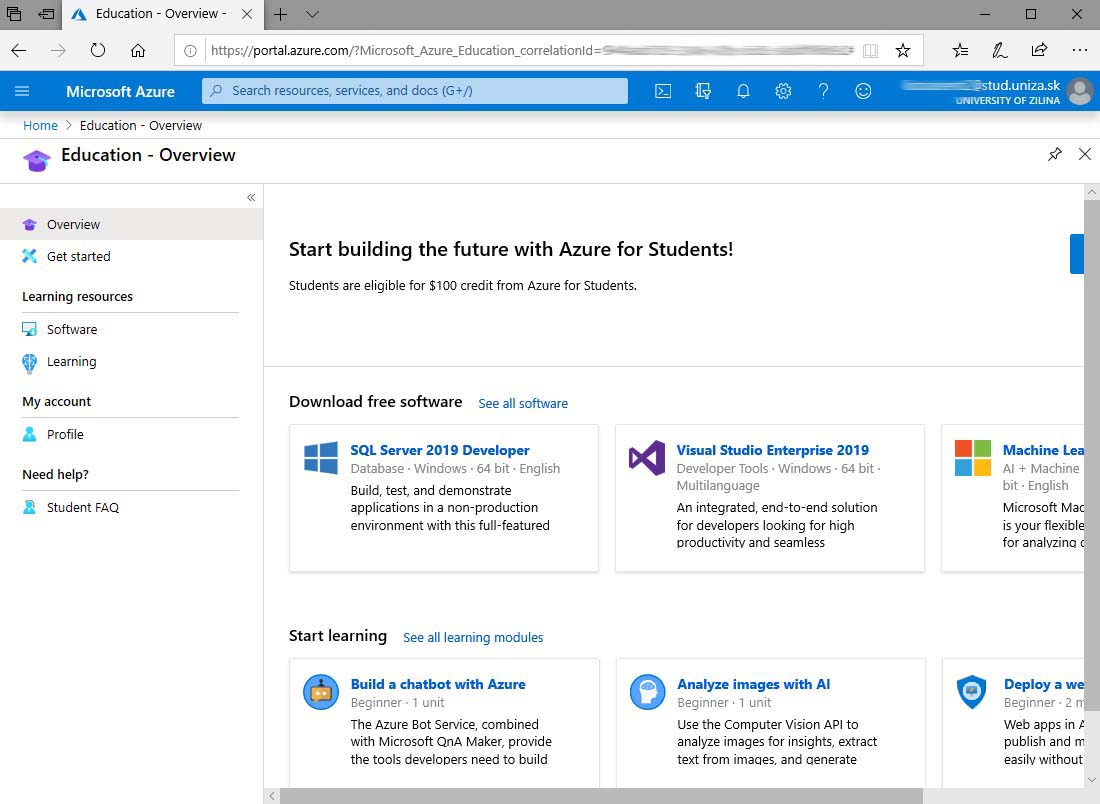The width and height of the screenshot is (1100, 804).
Task: Open the Azure portal hamburger menu
Action: (x=22, y=91)
